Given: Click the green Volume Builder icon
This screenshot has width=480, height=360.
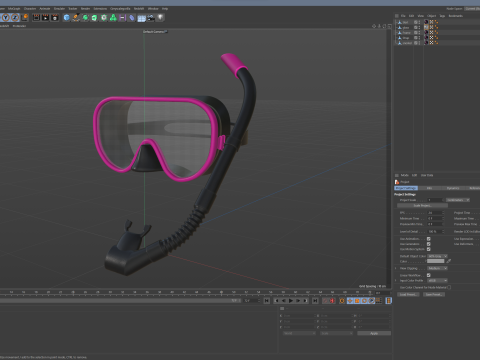Looking at the screenshot, I should [x=113, y=18].
